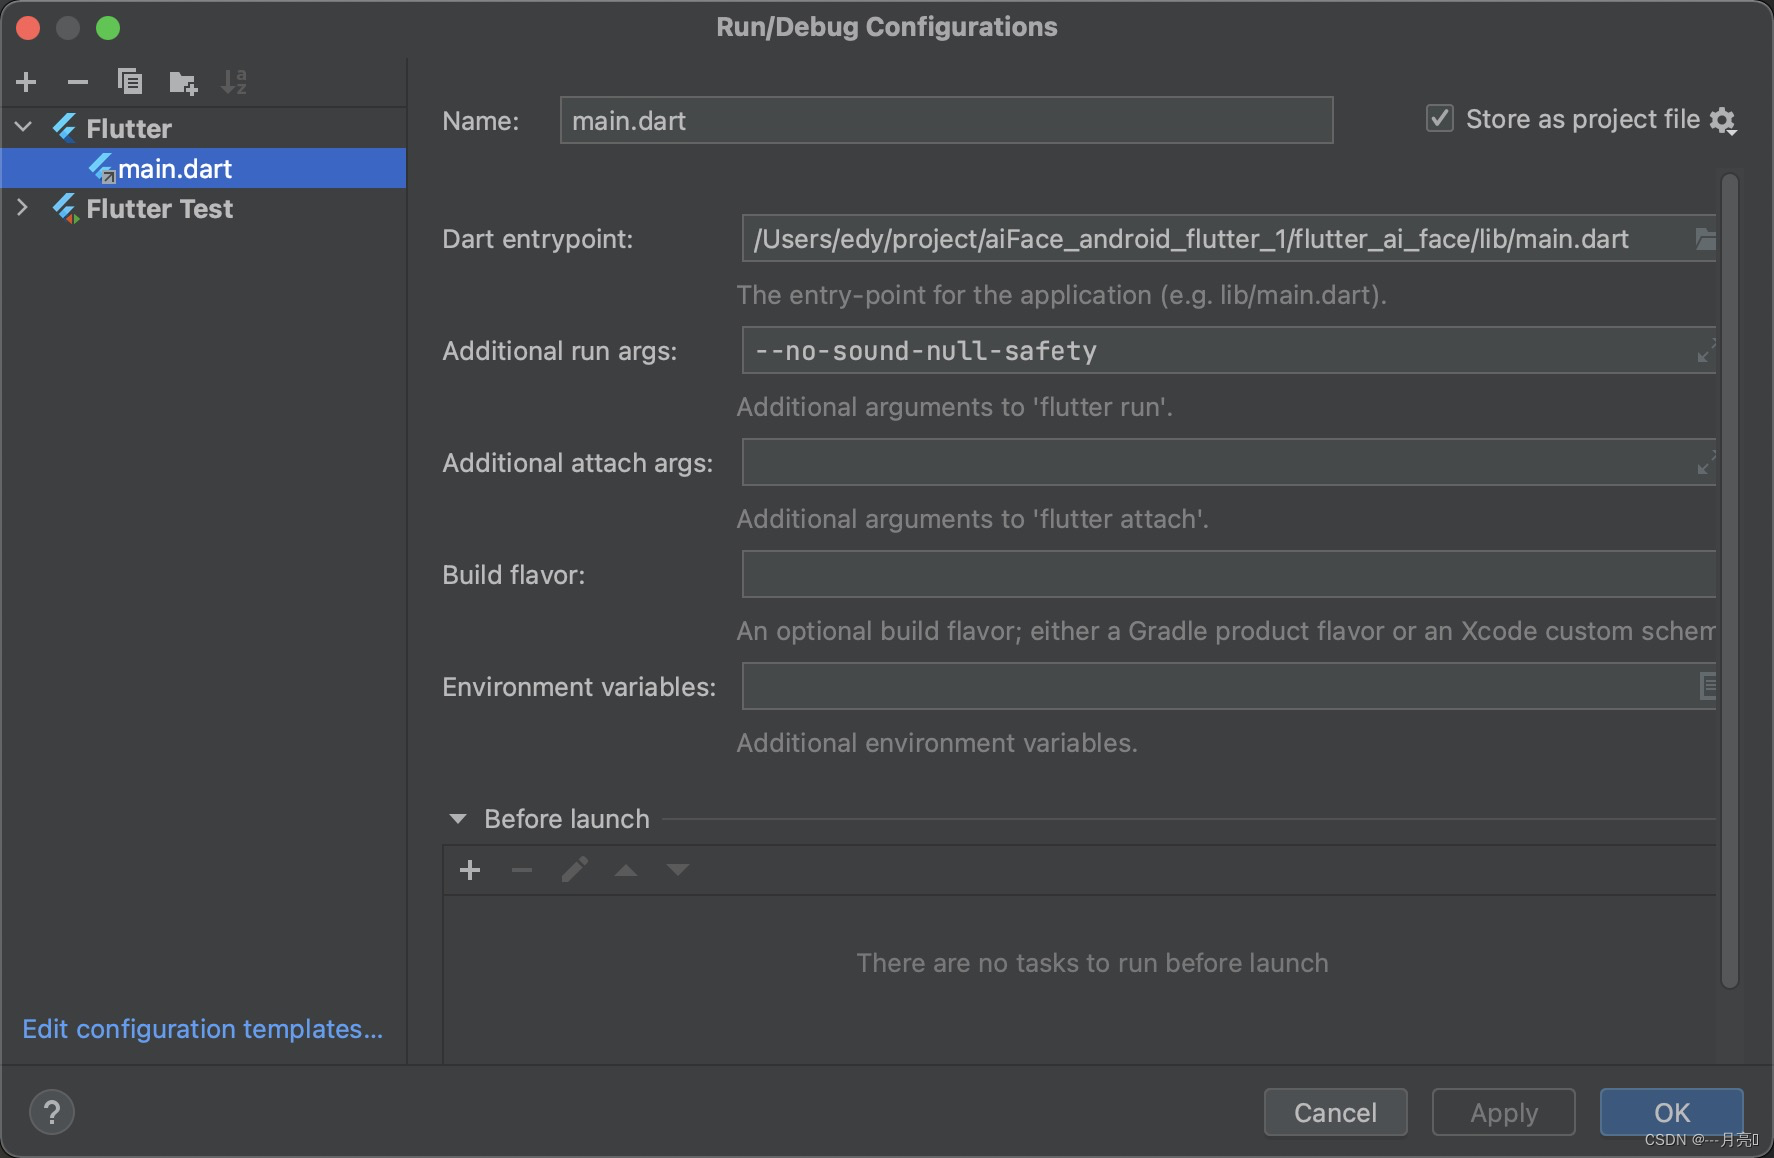Copy the selected configuration

click(130, 82)
